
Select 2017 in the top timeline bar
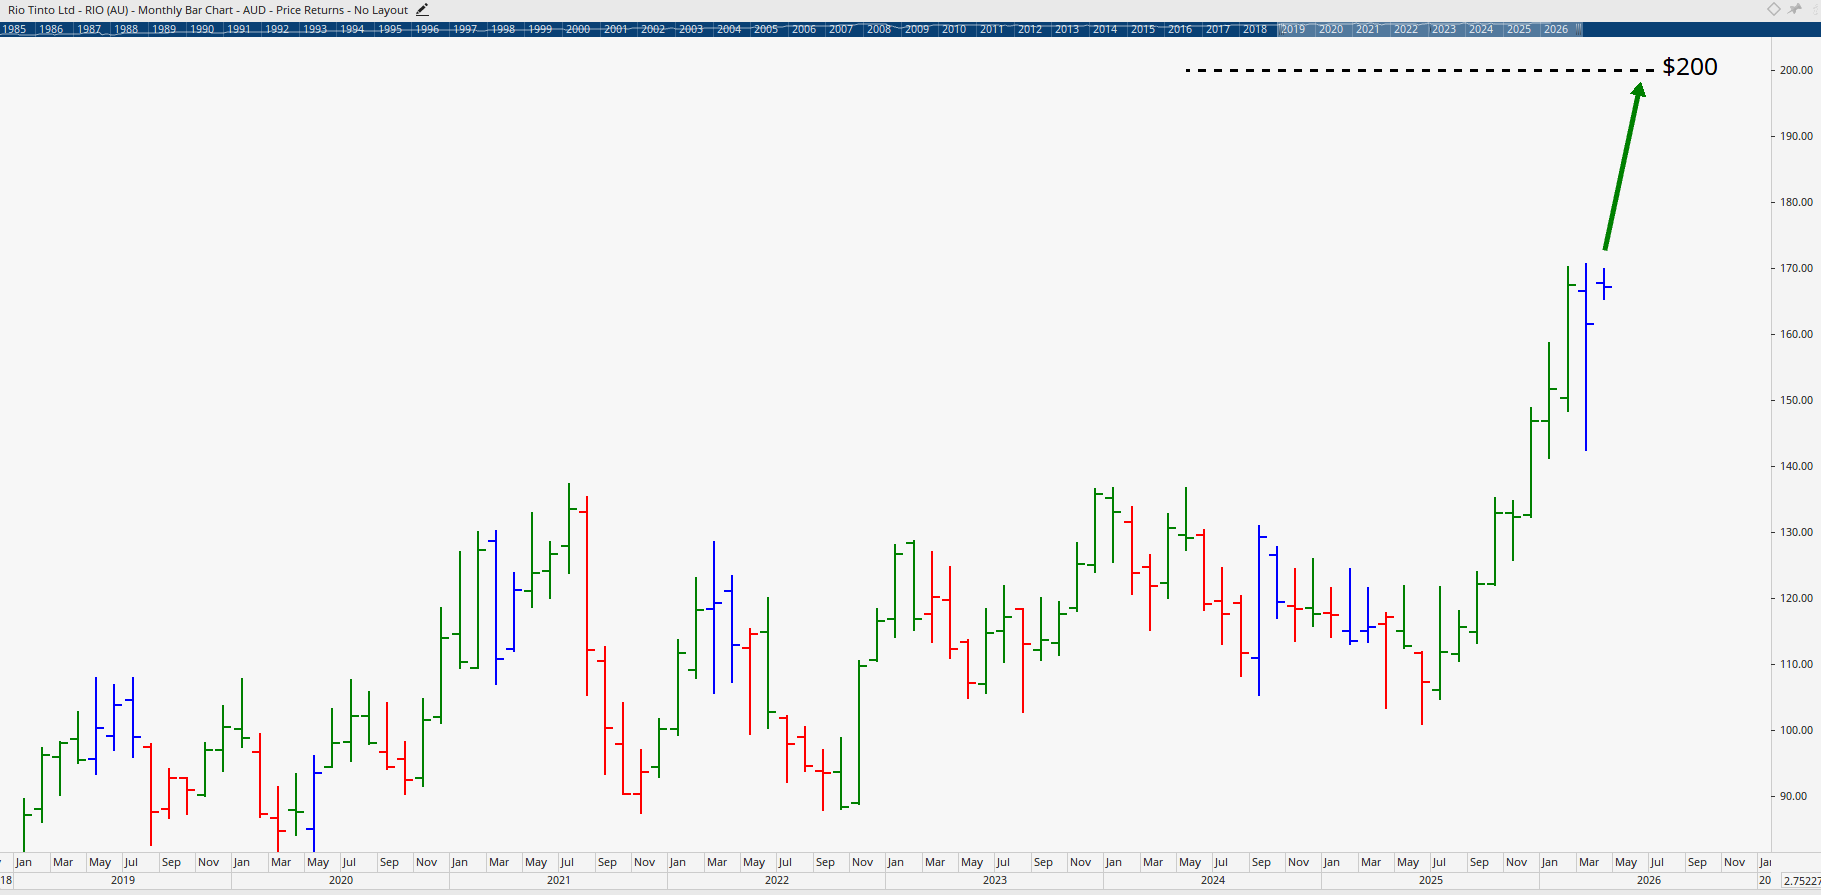click(x=1218, y=29)
